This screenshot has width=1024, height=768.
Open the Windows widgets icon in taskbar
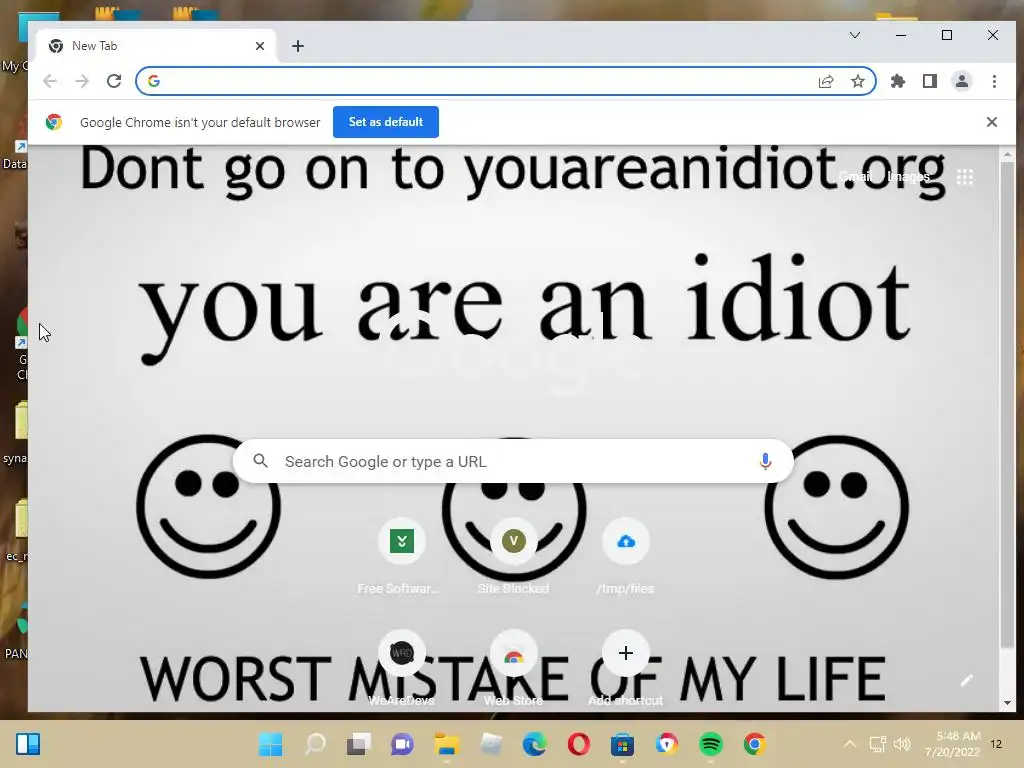28,744
